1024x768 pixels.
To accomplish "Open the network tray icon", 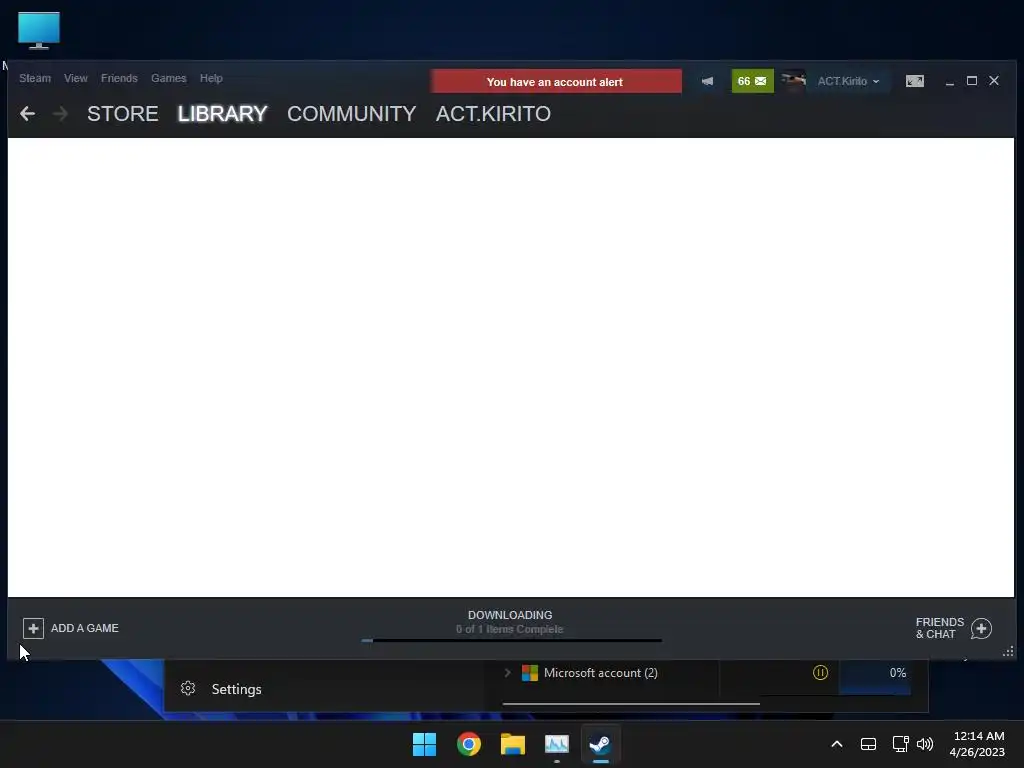I will [901, 744].
